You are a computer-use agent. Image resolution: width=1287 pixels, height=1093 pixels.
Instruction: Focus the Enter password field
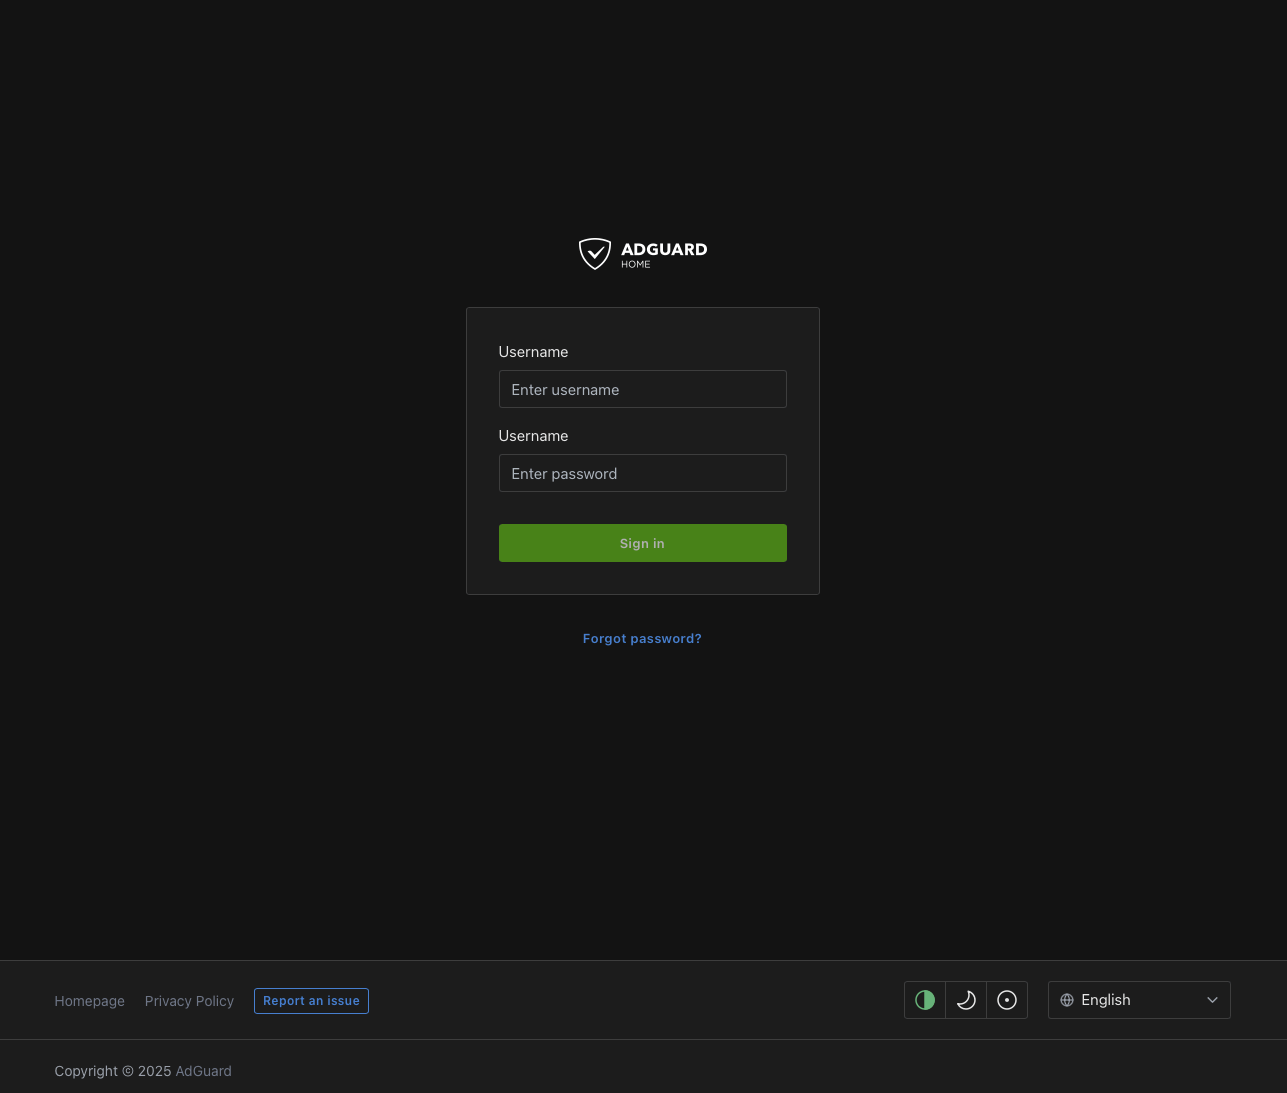click(x=642, y=473)
